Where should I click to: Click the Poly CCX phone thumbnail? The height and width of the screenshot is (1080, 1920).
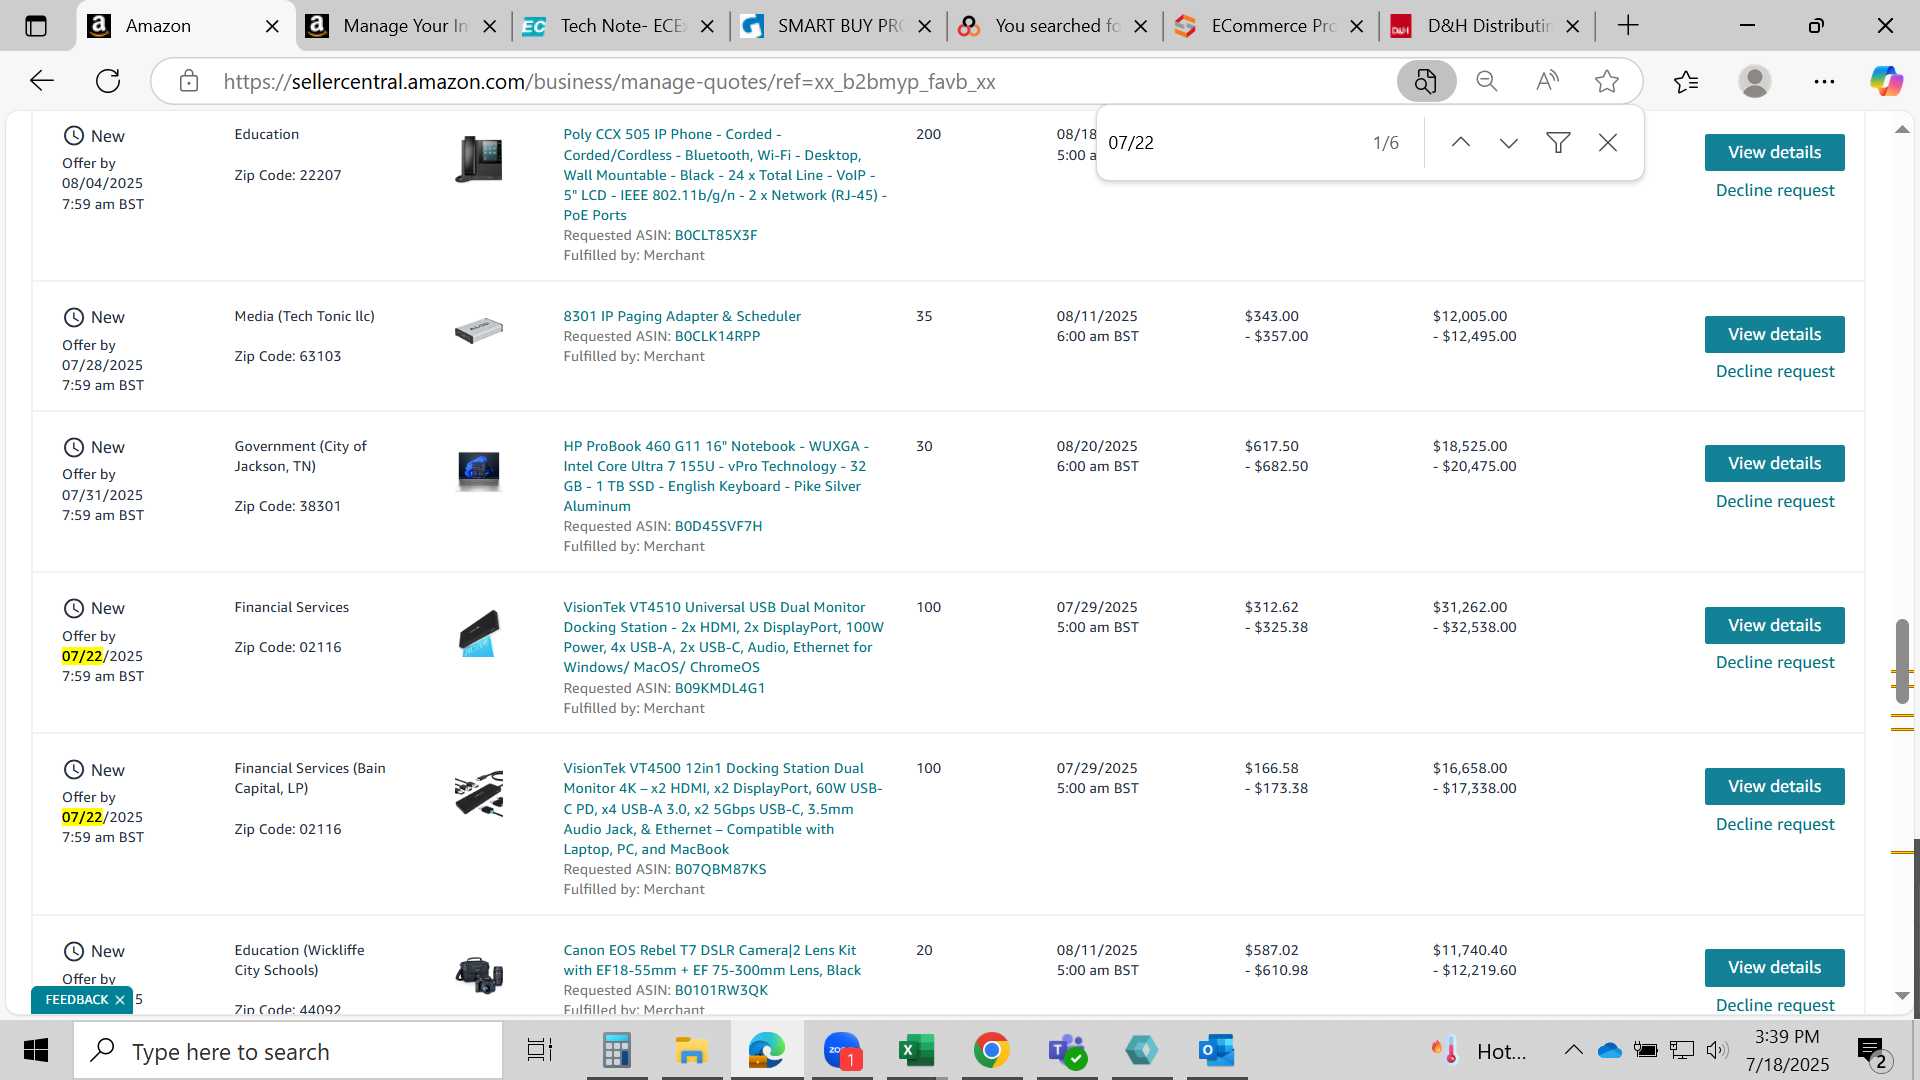click(478, 159)
